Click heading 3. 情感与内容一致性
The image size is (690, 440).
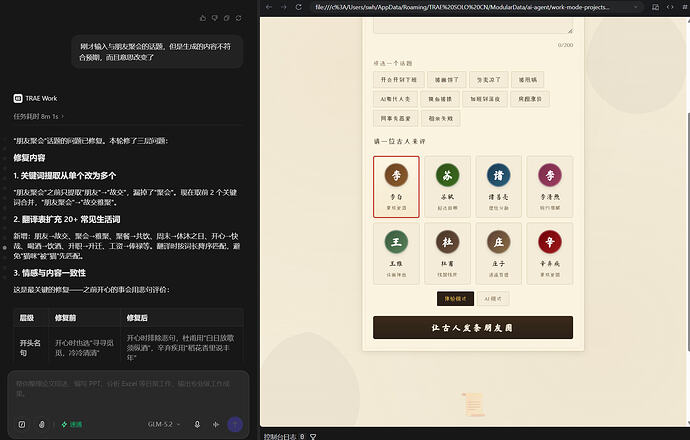(x=50, y=273)
